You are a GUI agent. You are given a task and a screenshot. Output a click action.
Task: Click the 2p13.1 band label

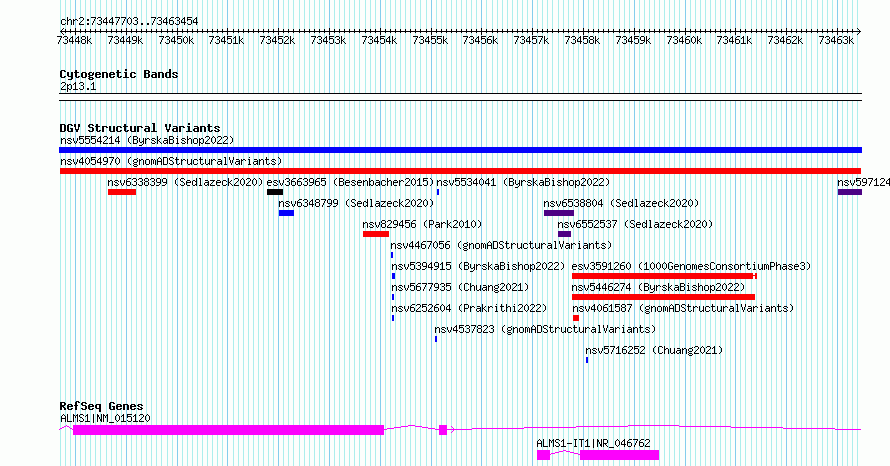click(x=78, y=87)
